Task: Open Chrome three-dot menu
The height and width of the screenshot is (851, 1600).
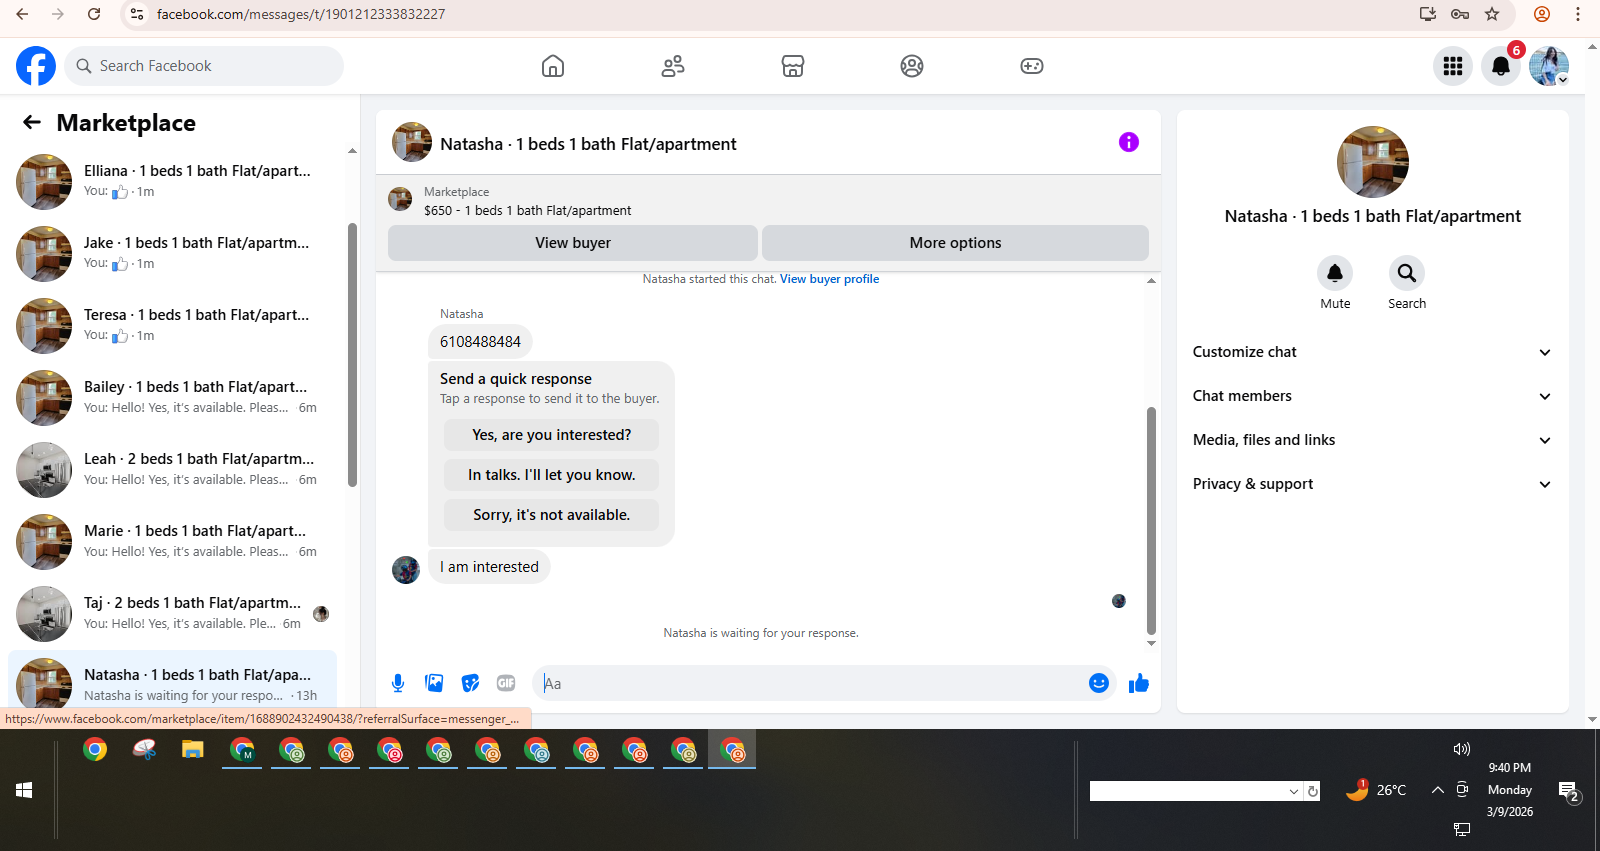Action: pyautogui.click(x=1578, y=14)
